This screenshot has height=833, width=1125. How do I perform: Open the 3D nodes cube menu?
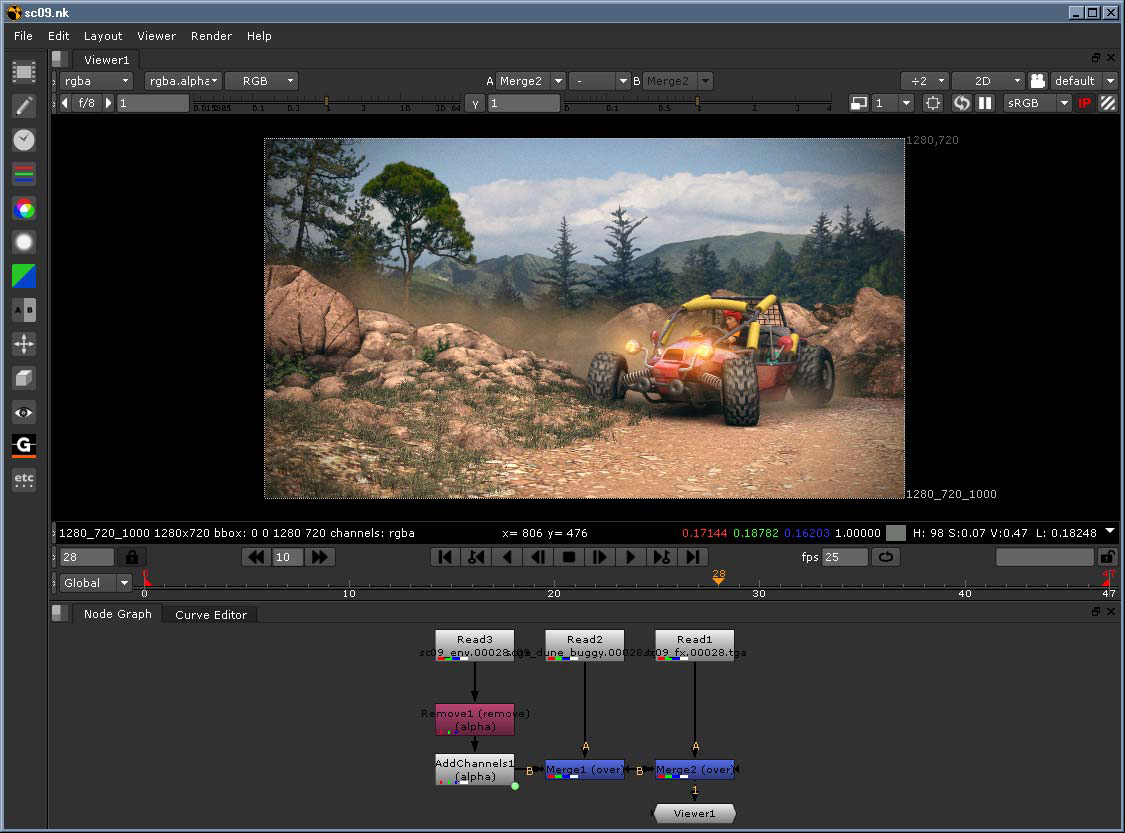point(24,378)
